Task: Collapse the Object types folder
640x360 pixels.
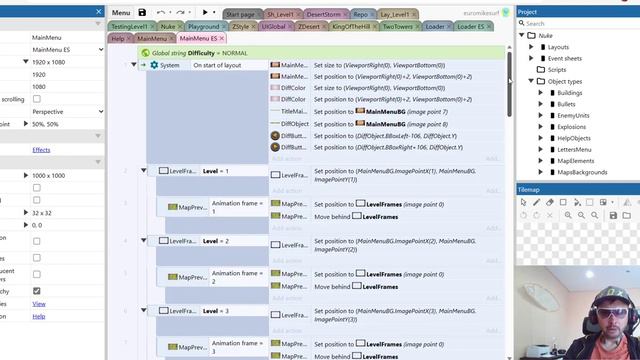Action: (531, 81)
